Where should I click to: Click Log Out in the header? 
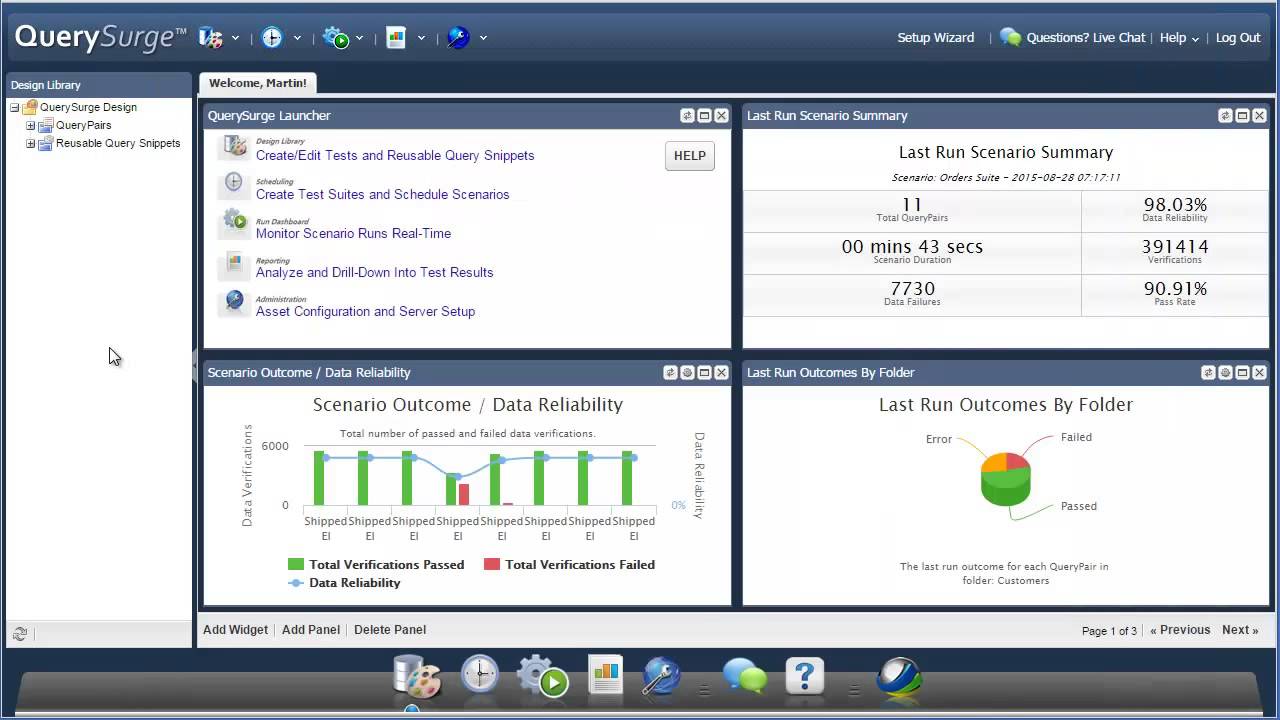pyautogui.click(x=1238, y=38)
